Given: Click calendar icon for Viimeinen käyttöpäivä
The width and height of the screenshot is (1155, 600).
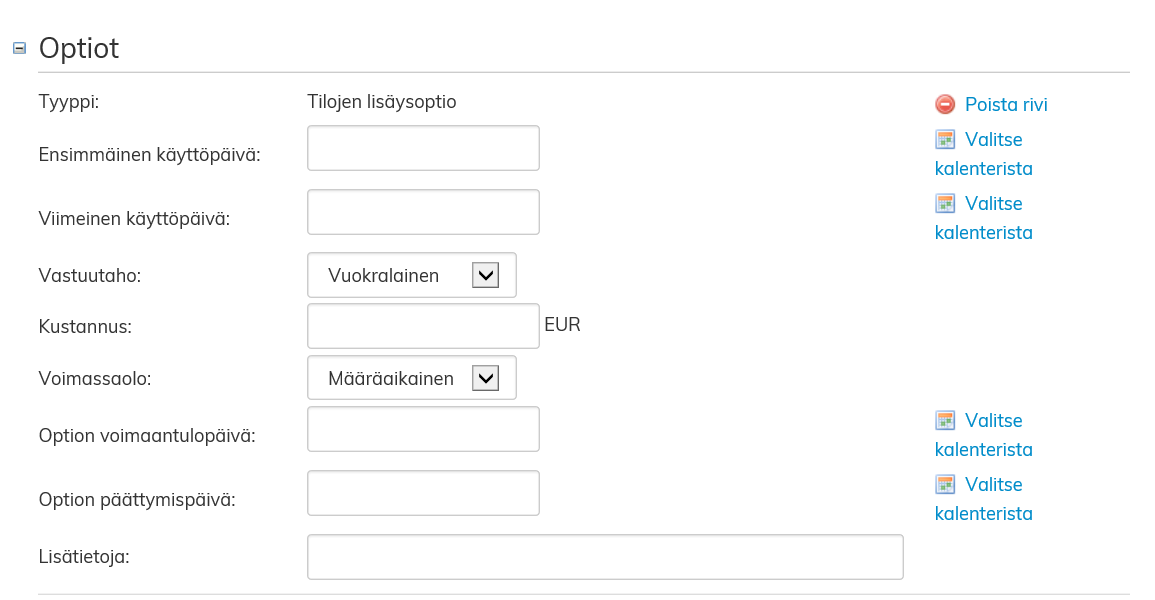Looking at the screenshot, I should point(945,204).
